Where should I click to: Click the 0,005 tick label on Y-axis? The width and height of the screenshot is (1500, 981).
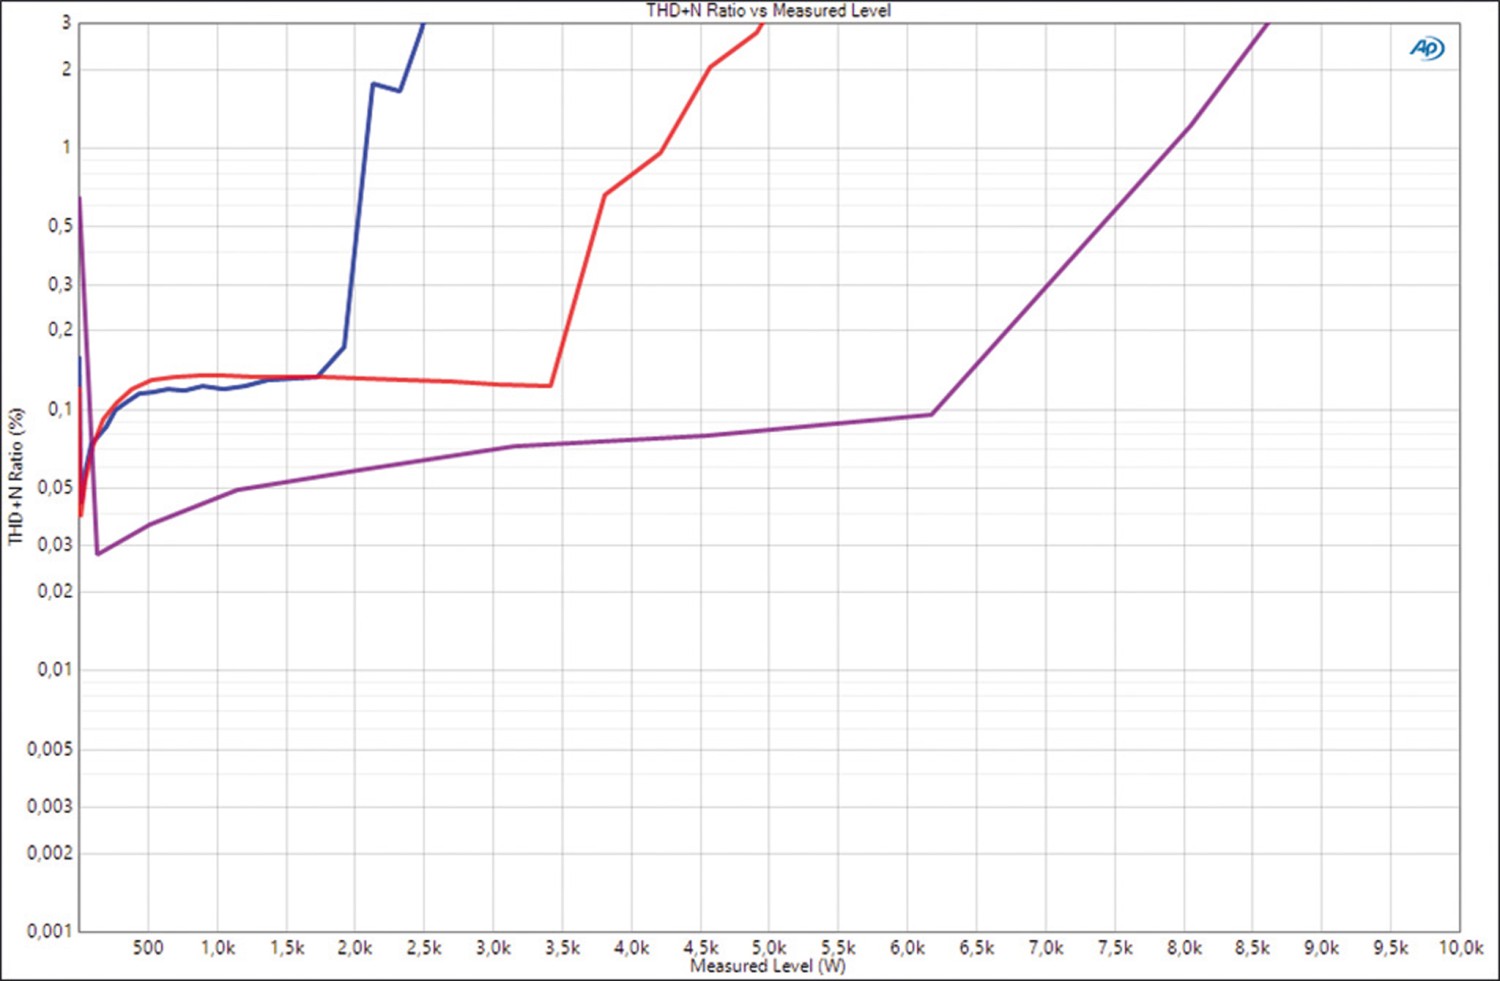(x=49, y=749)
